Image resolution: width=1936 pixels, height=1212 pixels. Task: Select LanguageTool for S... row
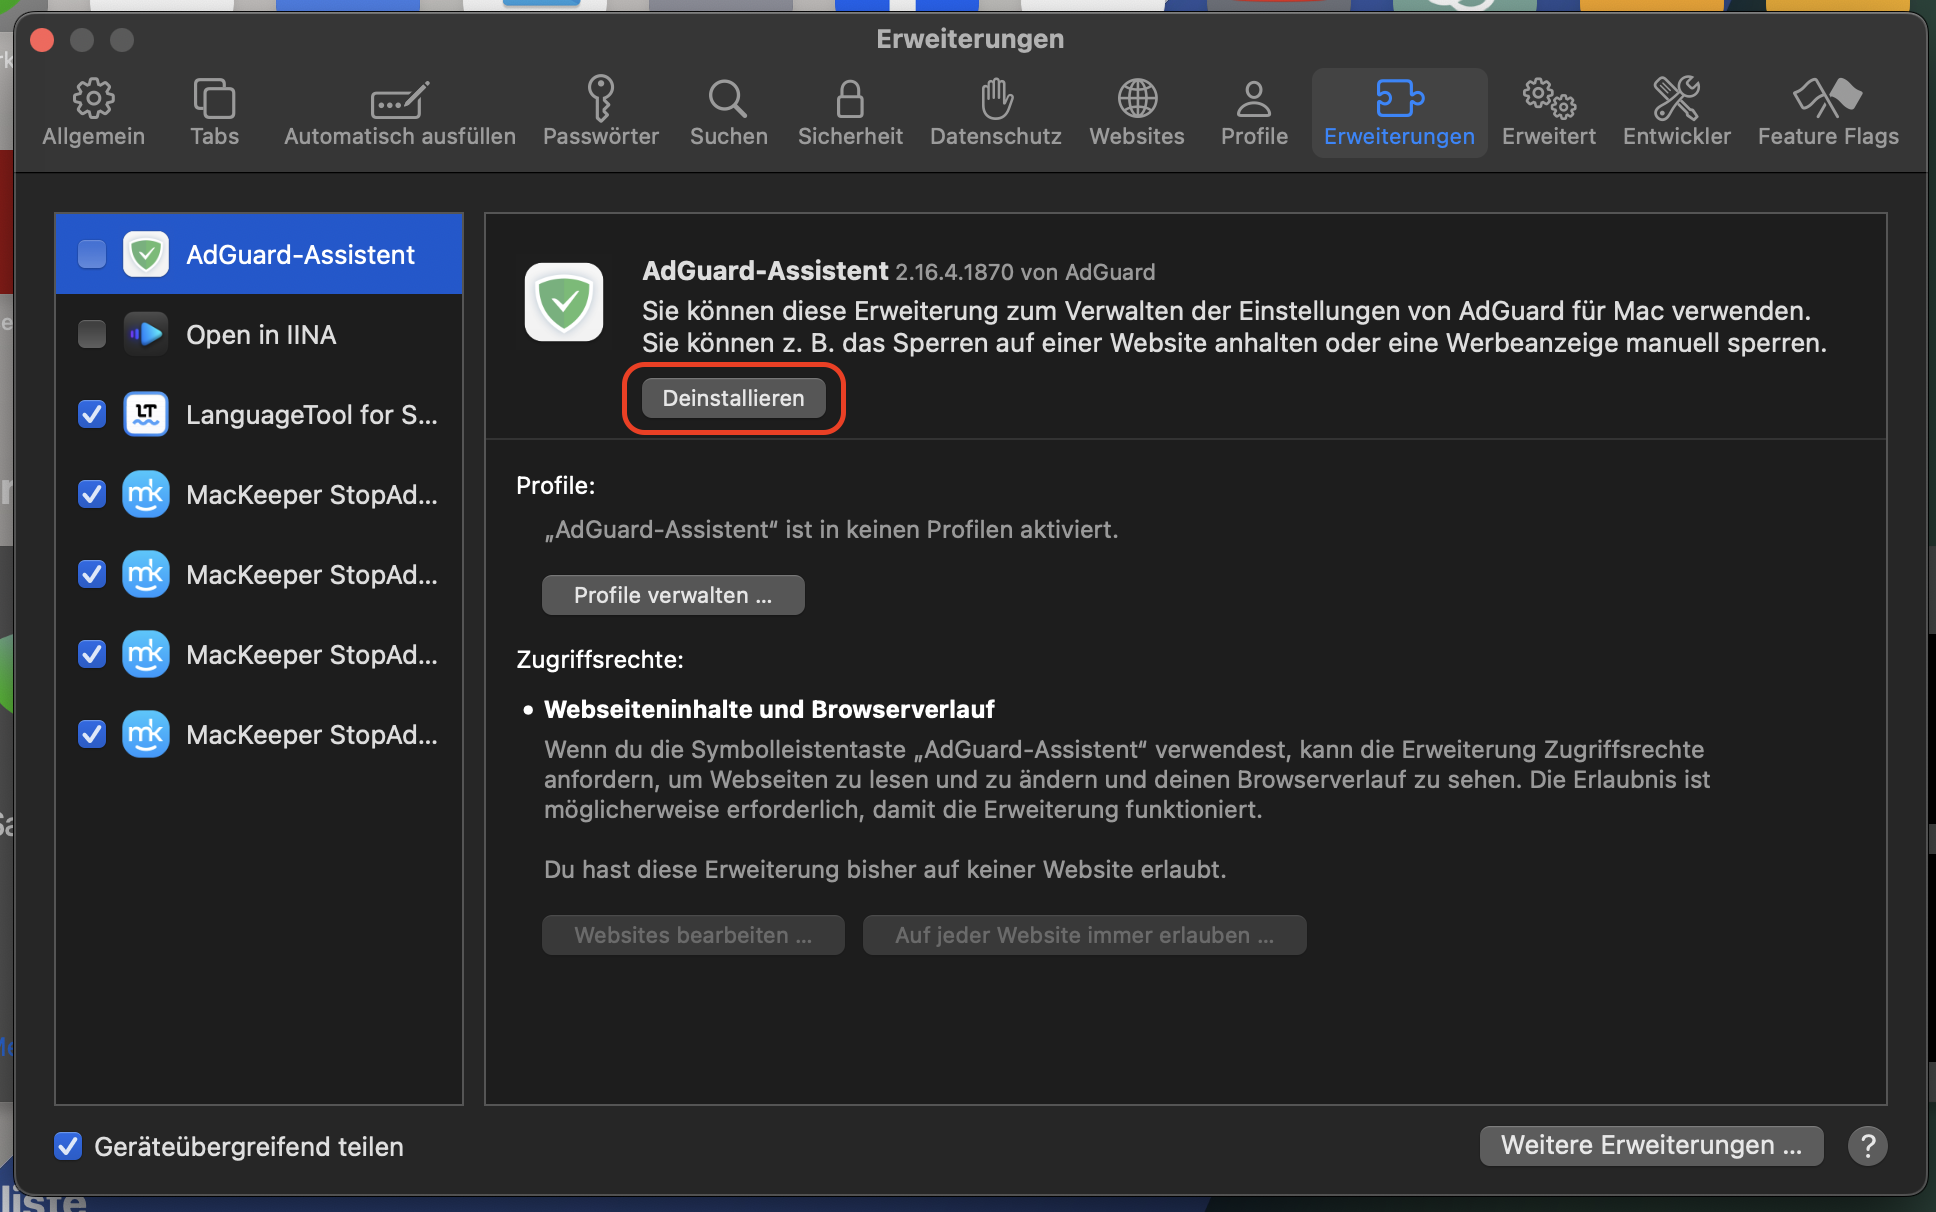point(259,414)
